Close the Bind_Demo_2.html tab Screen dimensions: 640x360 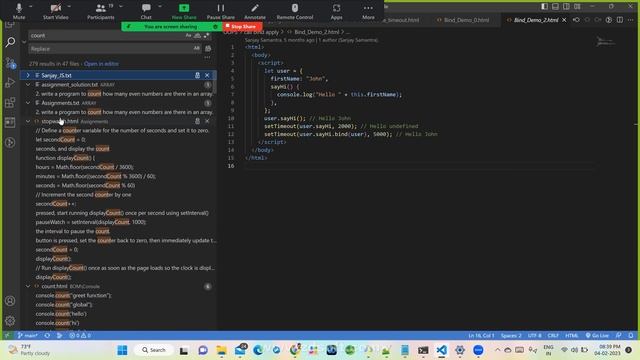point(564,20)
